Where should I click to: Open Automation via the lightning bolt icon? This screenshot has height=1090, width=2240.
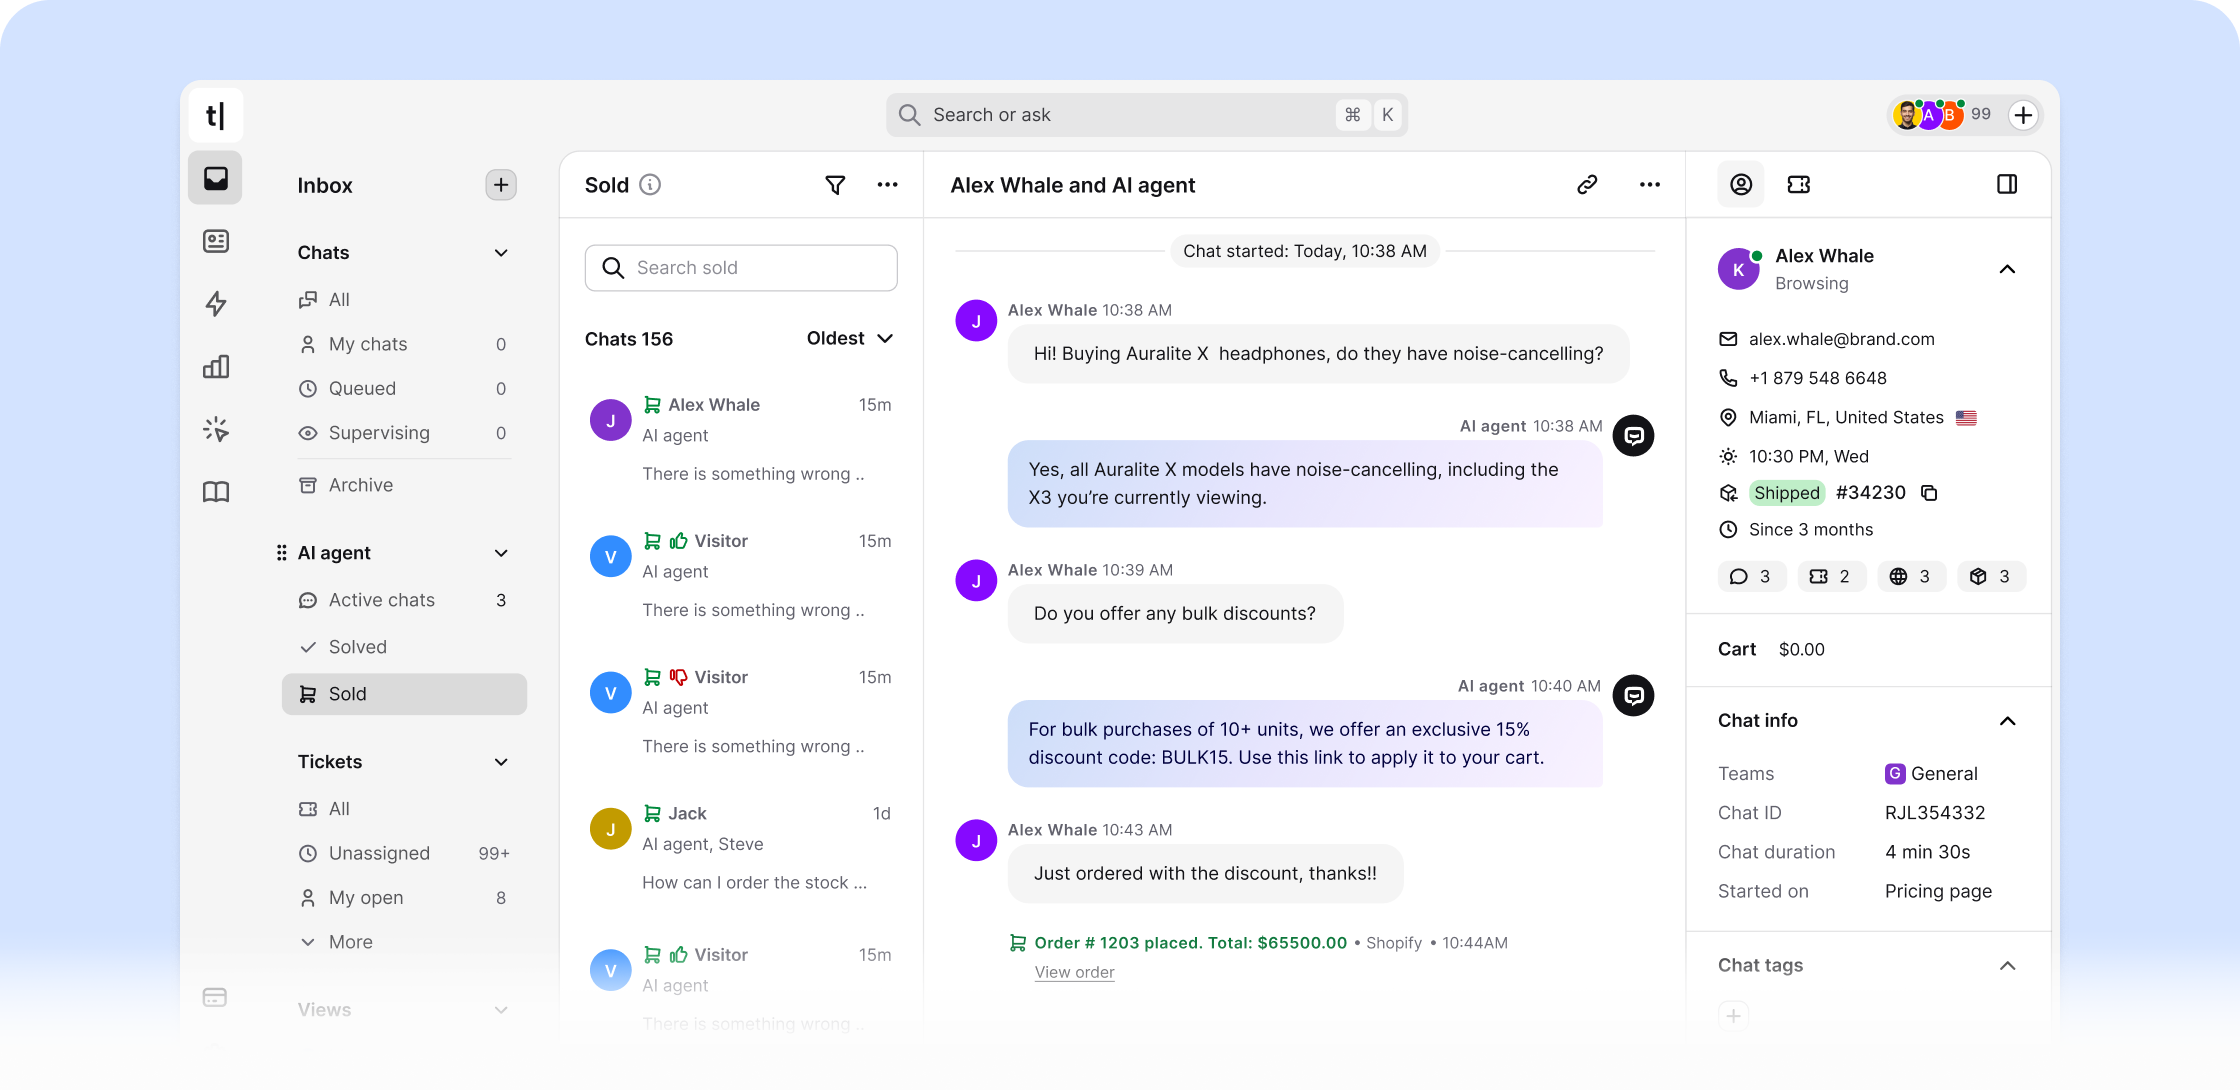pos(215,304)
